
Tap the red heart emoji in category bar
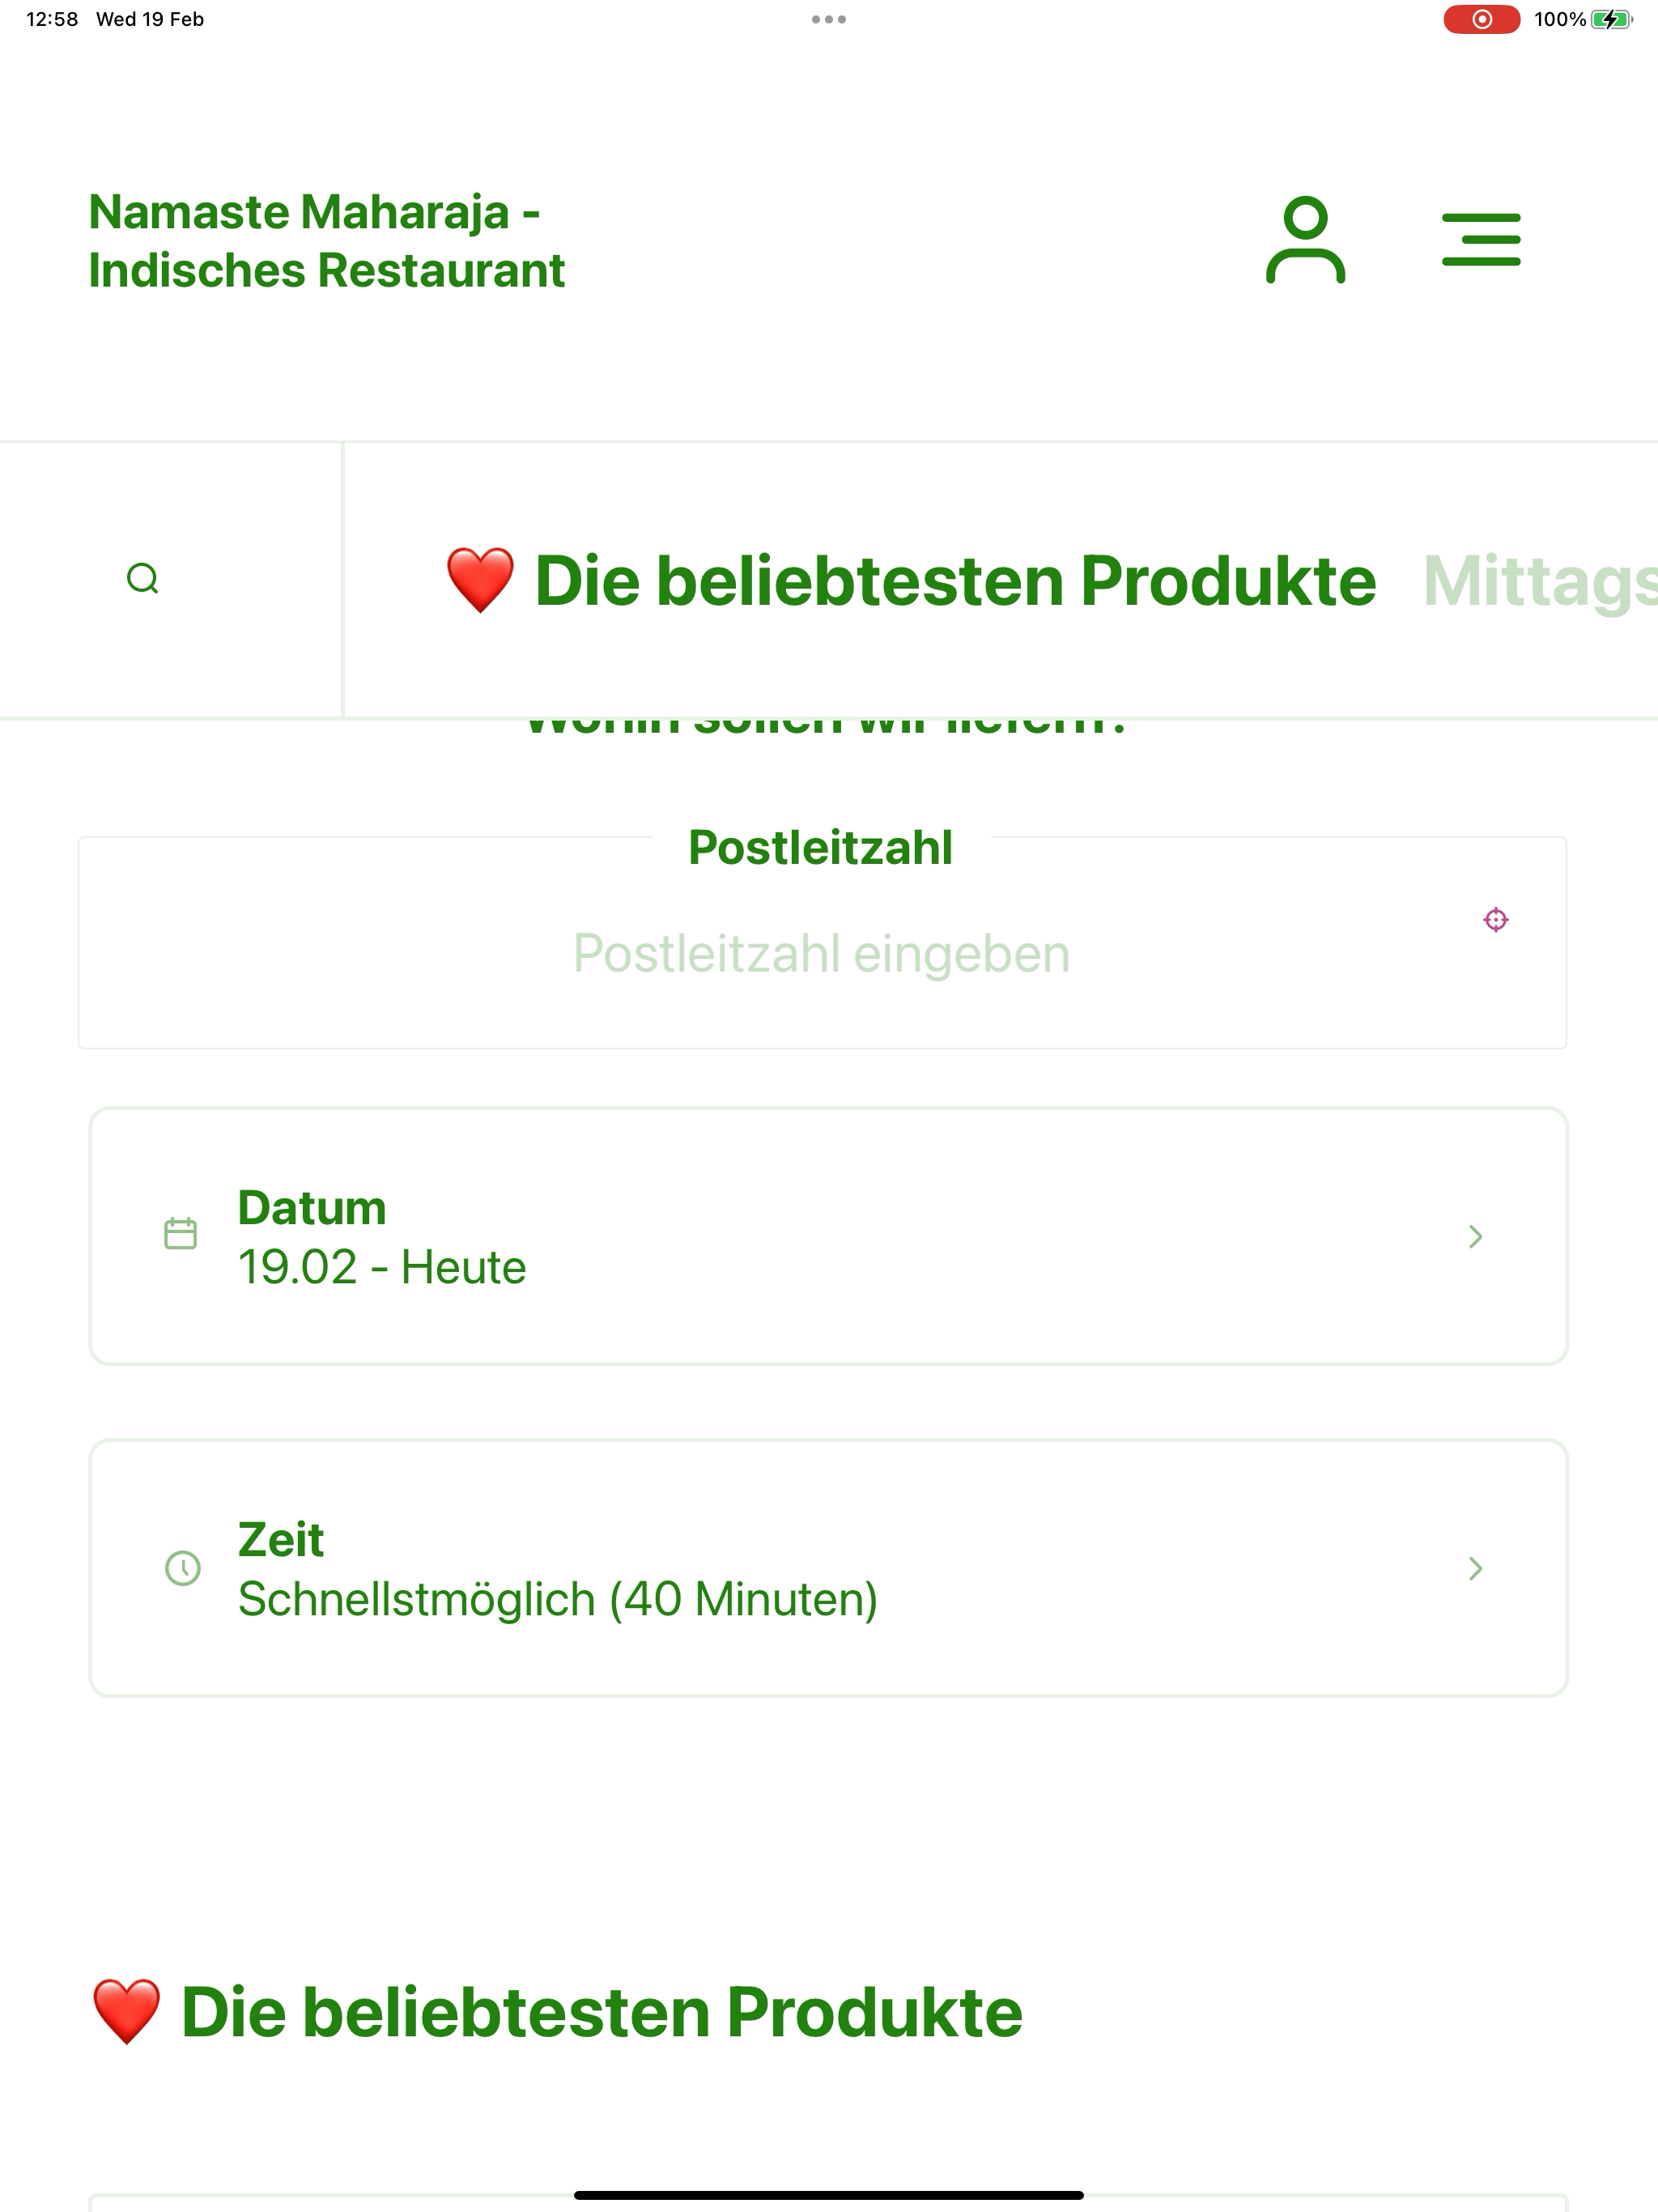[x=480, y=581]
